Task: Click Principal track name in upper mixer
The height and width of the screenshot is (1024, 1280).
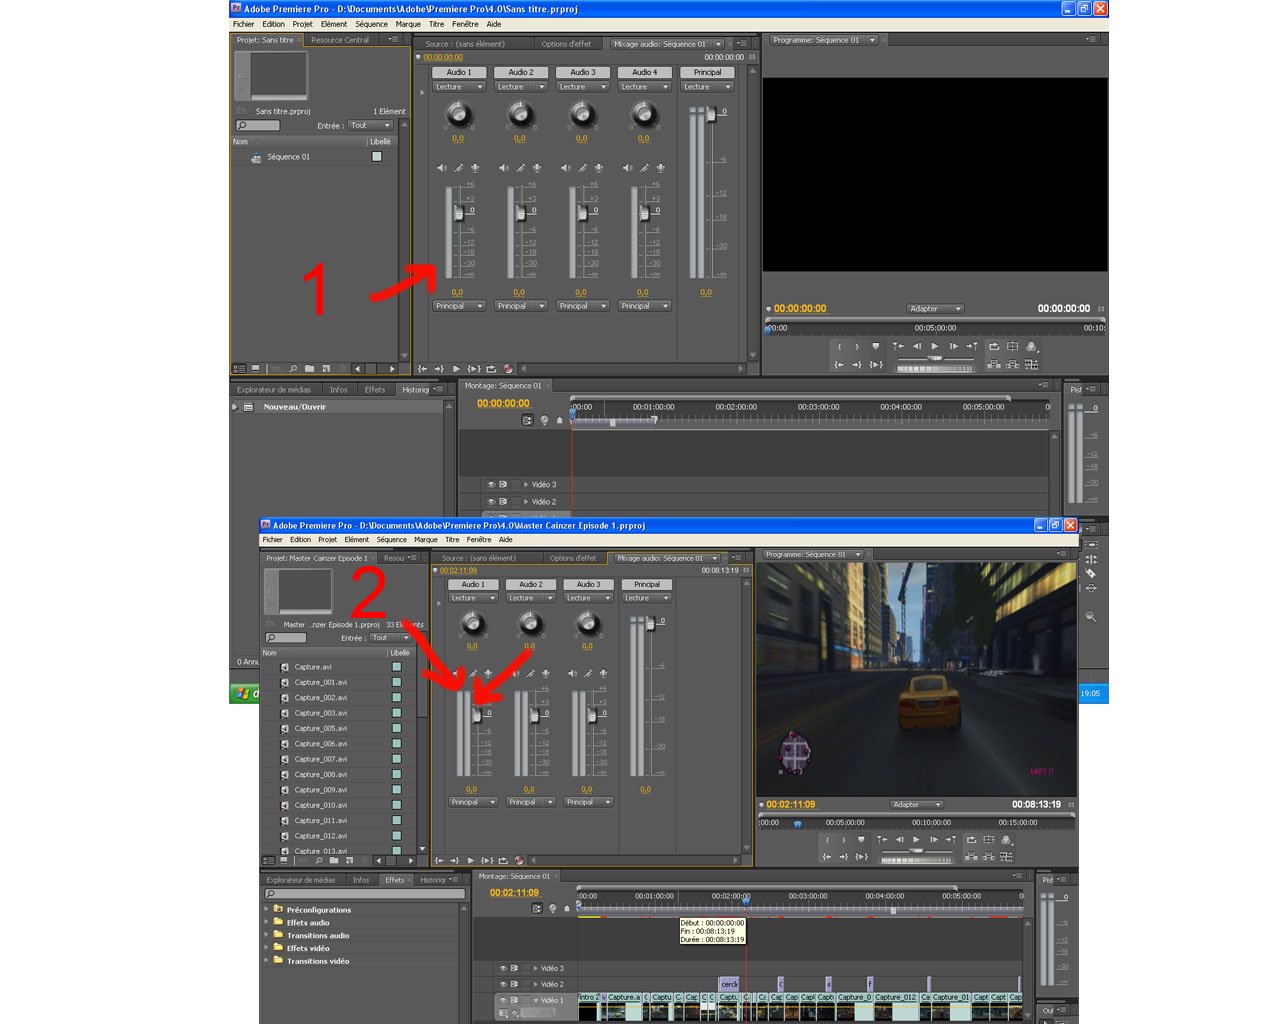Action: click(x=707, y=72)
